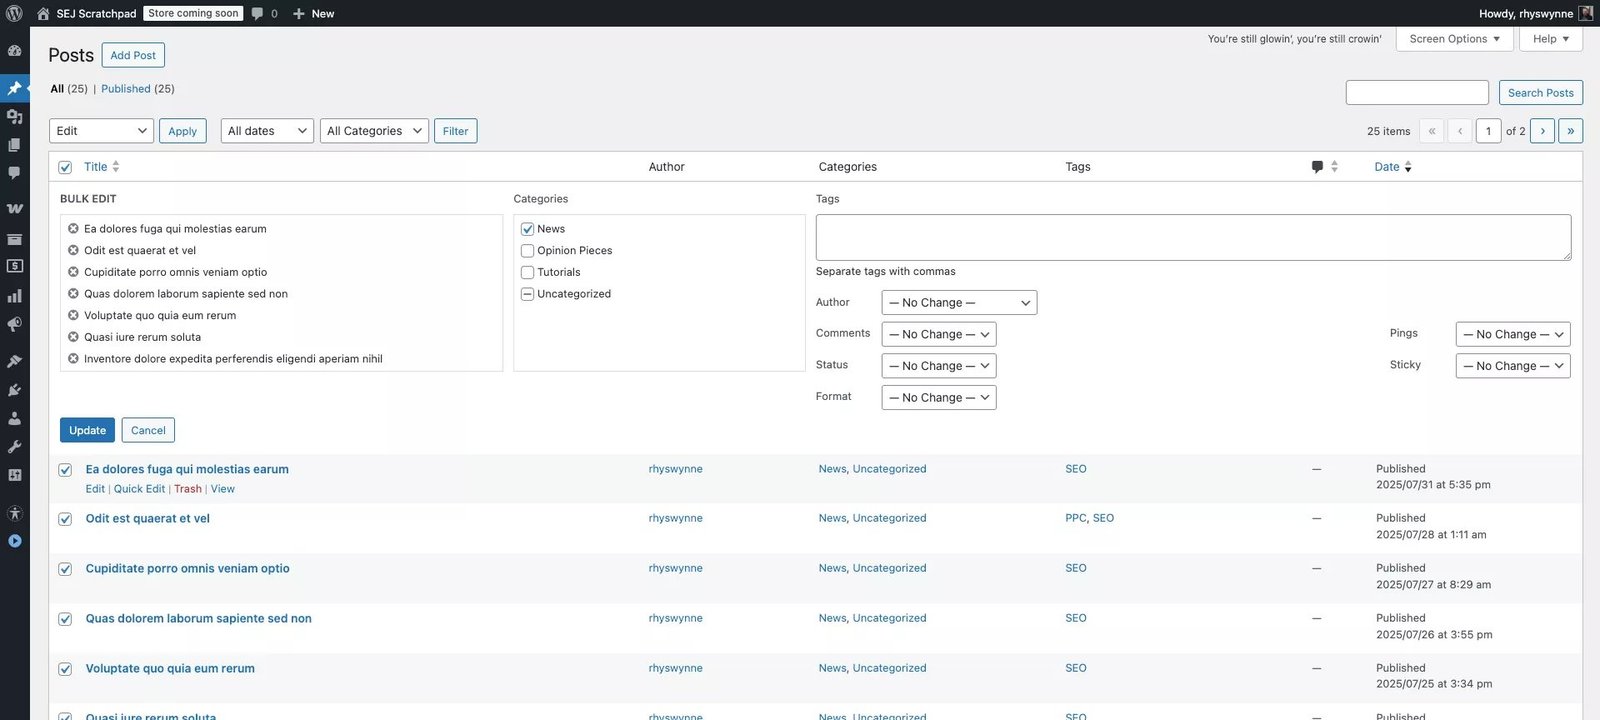Open the bulk actions Edit dropdown
This screenshot has width=1600, height=720.
pyautogui.click(x=101, y=131)
